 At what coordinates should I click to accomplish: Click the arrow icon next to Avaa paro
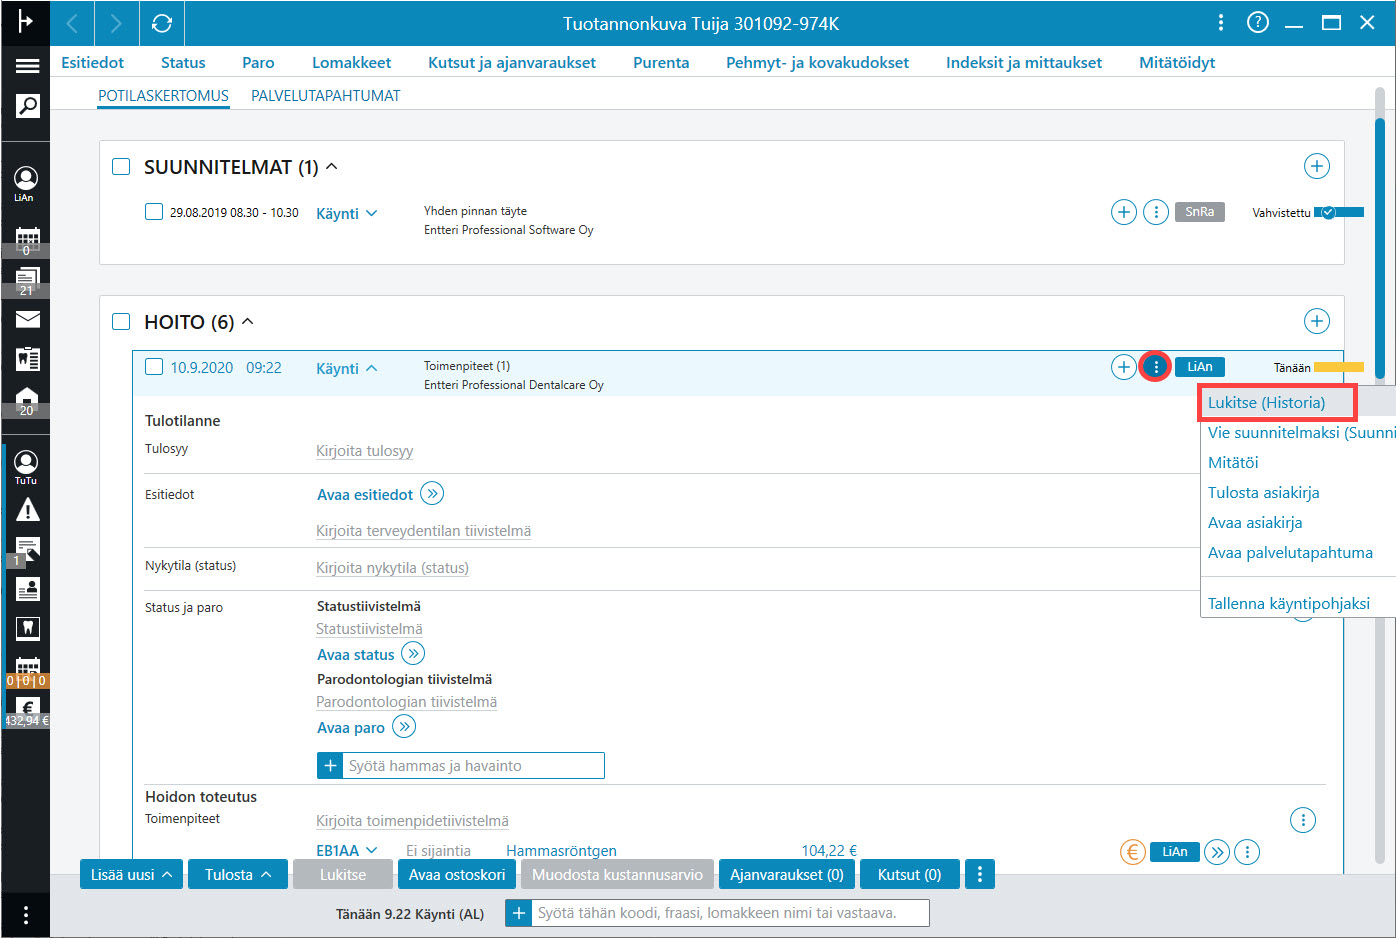(404, 727)
